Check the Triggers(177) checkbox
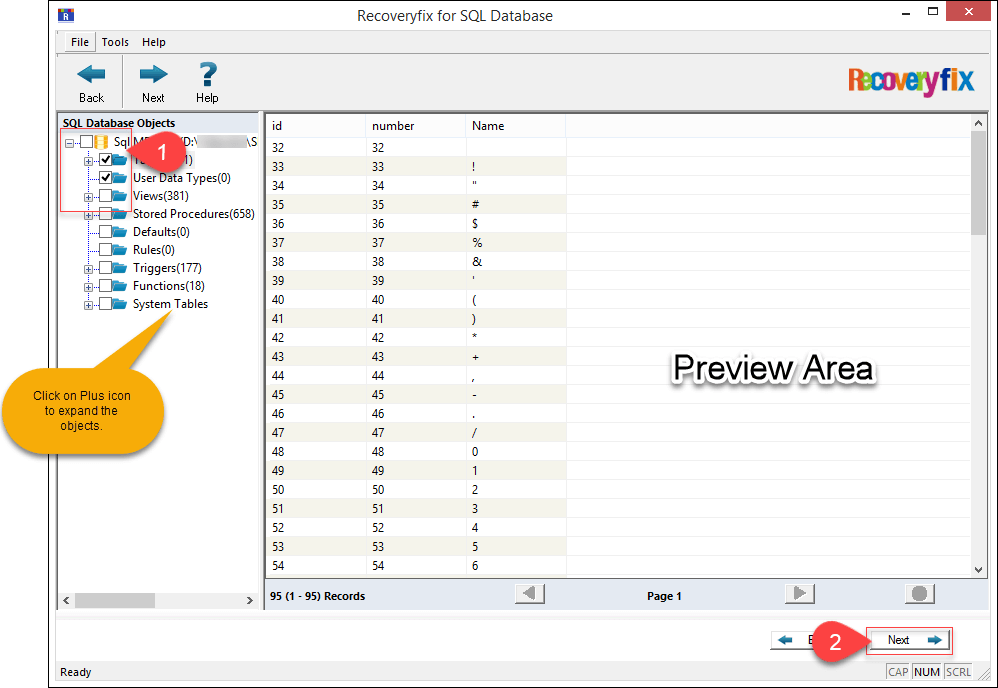 (106, 268)
